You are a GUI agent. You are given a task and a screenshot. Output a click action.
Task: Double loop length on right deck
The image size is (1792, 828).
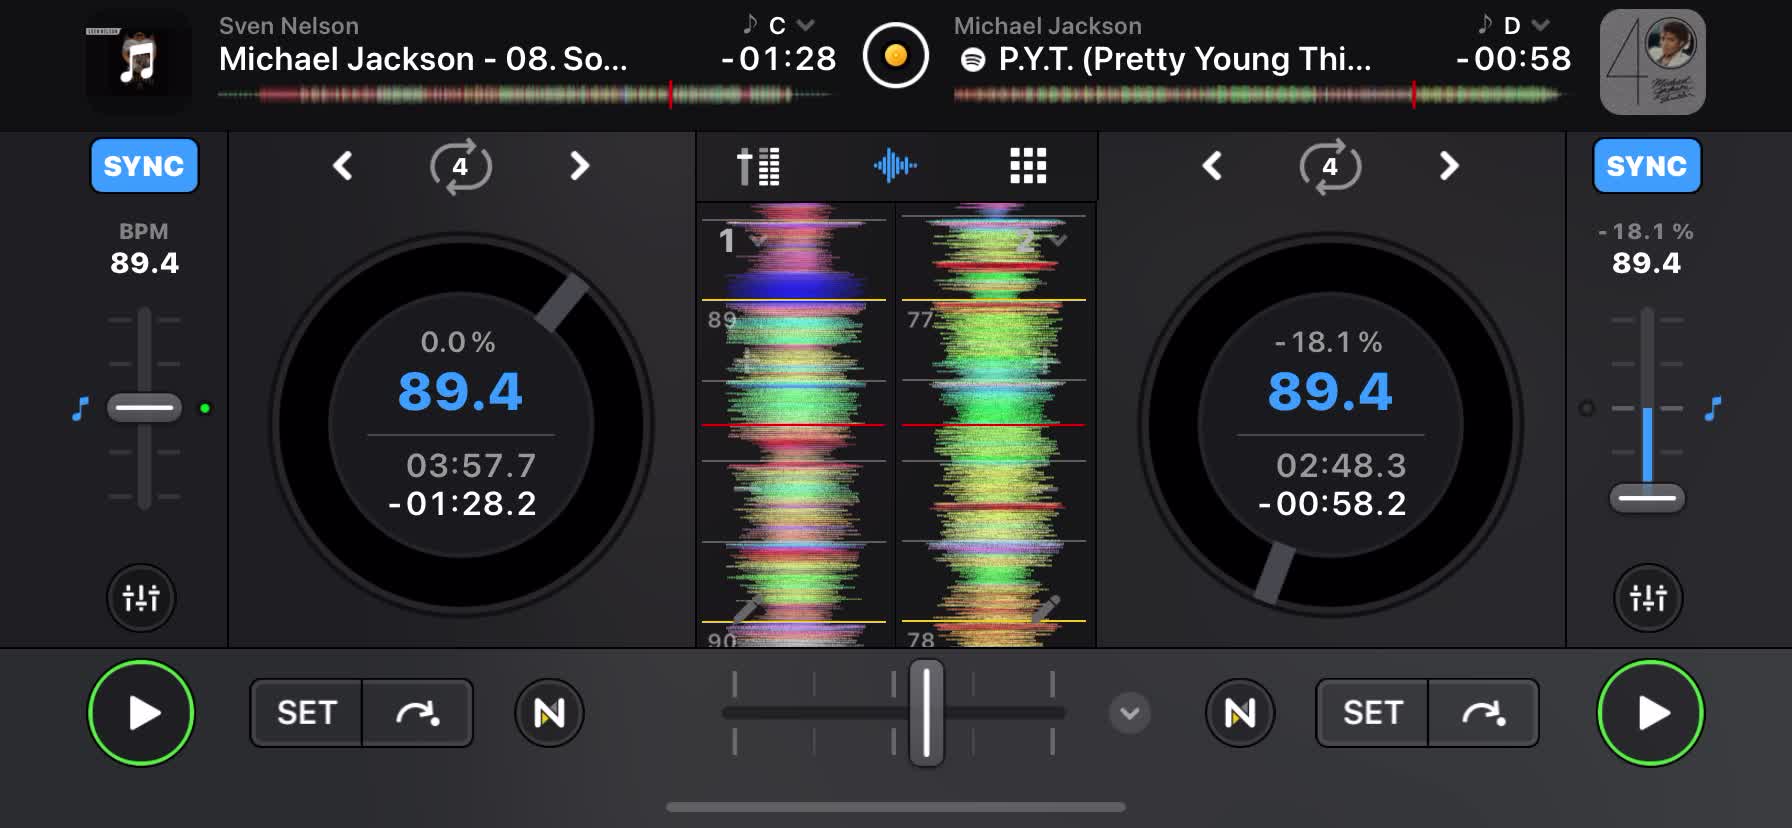pos(1449,166)
